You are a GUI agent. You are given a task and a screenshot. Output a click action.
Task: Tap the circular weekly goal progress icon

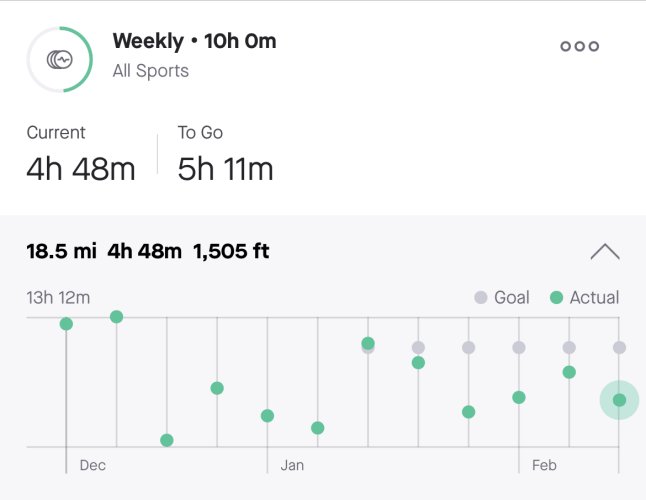click(60, 60)
